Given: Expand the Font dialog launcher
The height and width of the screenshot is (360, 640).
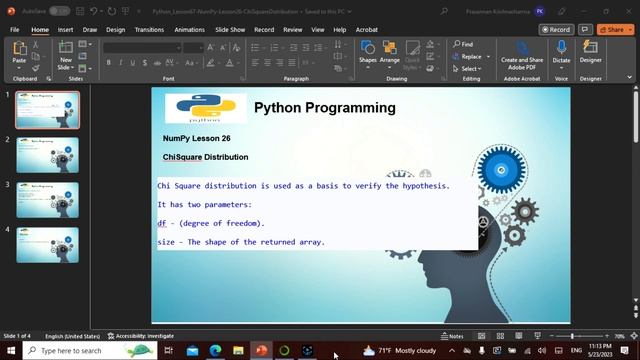Looking at the screenshot, I should coord(242,78).
